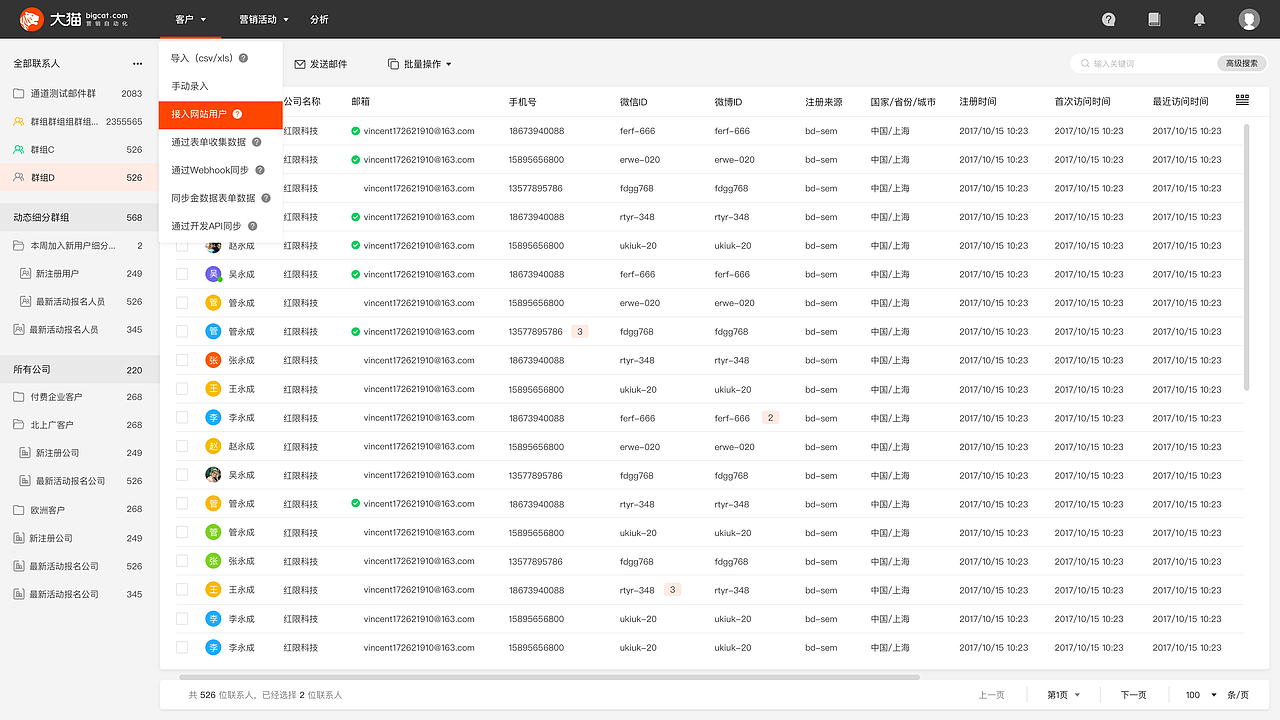
Task: Open the column settings icon in table header
Action: point(1242,100)
